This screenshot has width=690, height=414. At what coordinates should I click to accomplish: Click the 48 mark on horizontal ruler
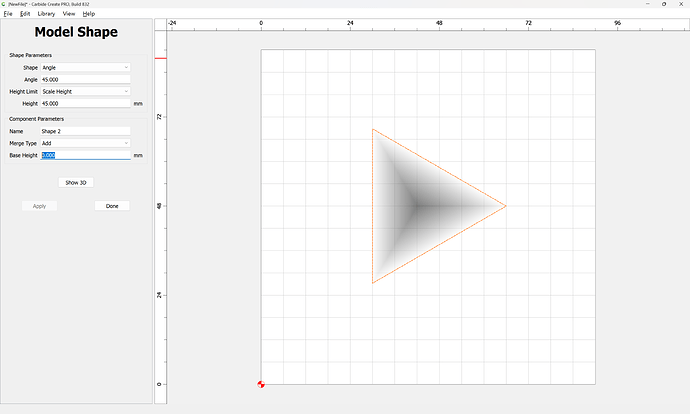(439, 23)
